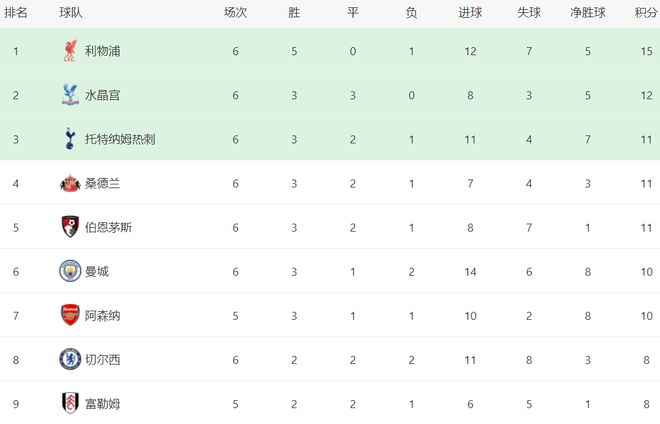Image resolution: width=660 pixels, height=424 pixels.
Task: Click the Tottenham Hotspur cockerel crest
Action: tap(69, 139)
